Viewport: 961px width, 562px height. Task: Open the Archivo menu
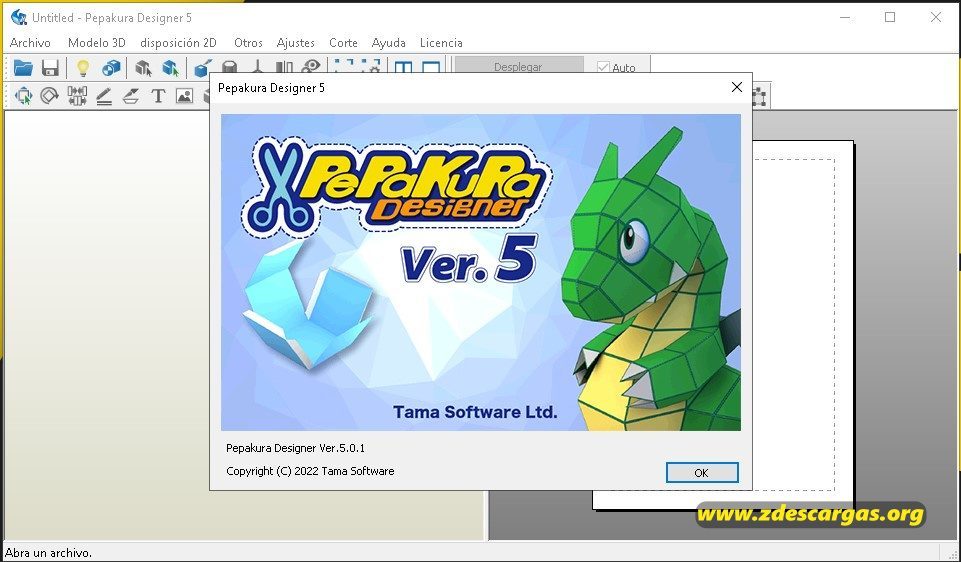30,43
